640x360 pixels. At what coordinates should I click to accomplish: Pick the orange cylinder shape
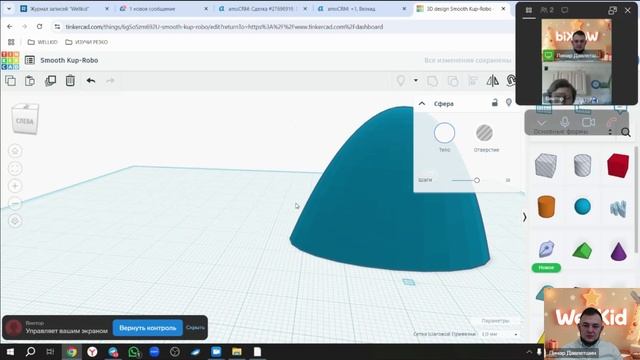pyautogui.click(x=547, y=206)
